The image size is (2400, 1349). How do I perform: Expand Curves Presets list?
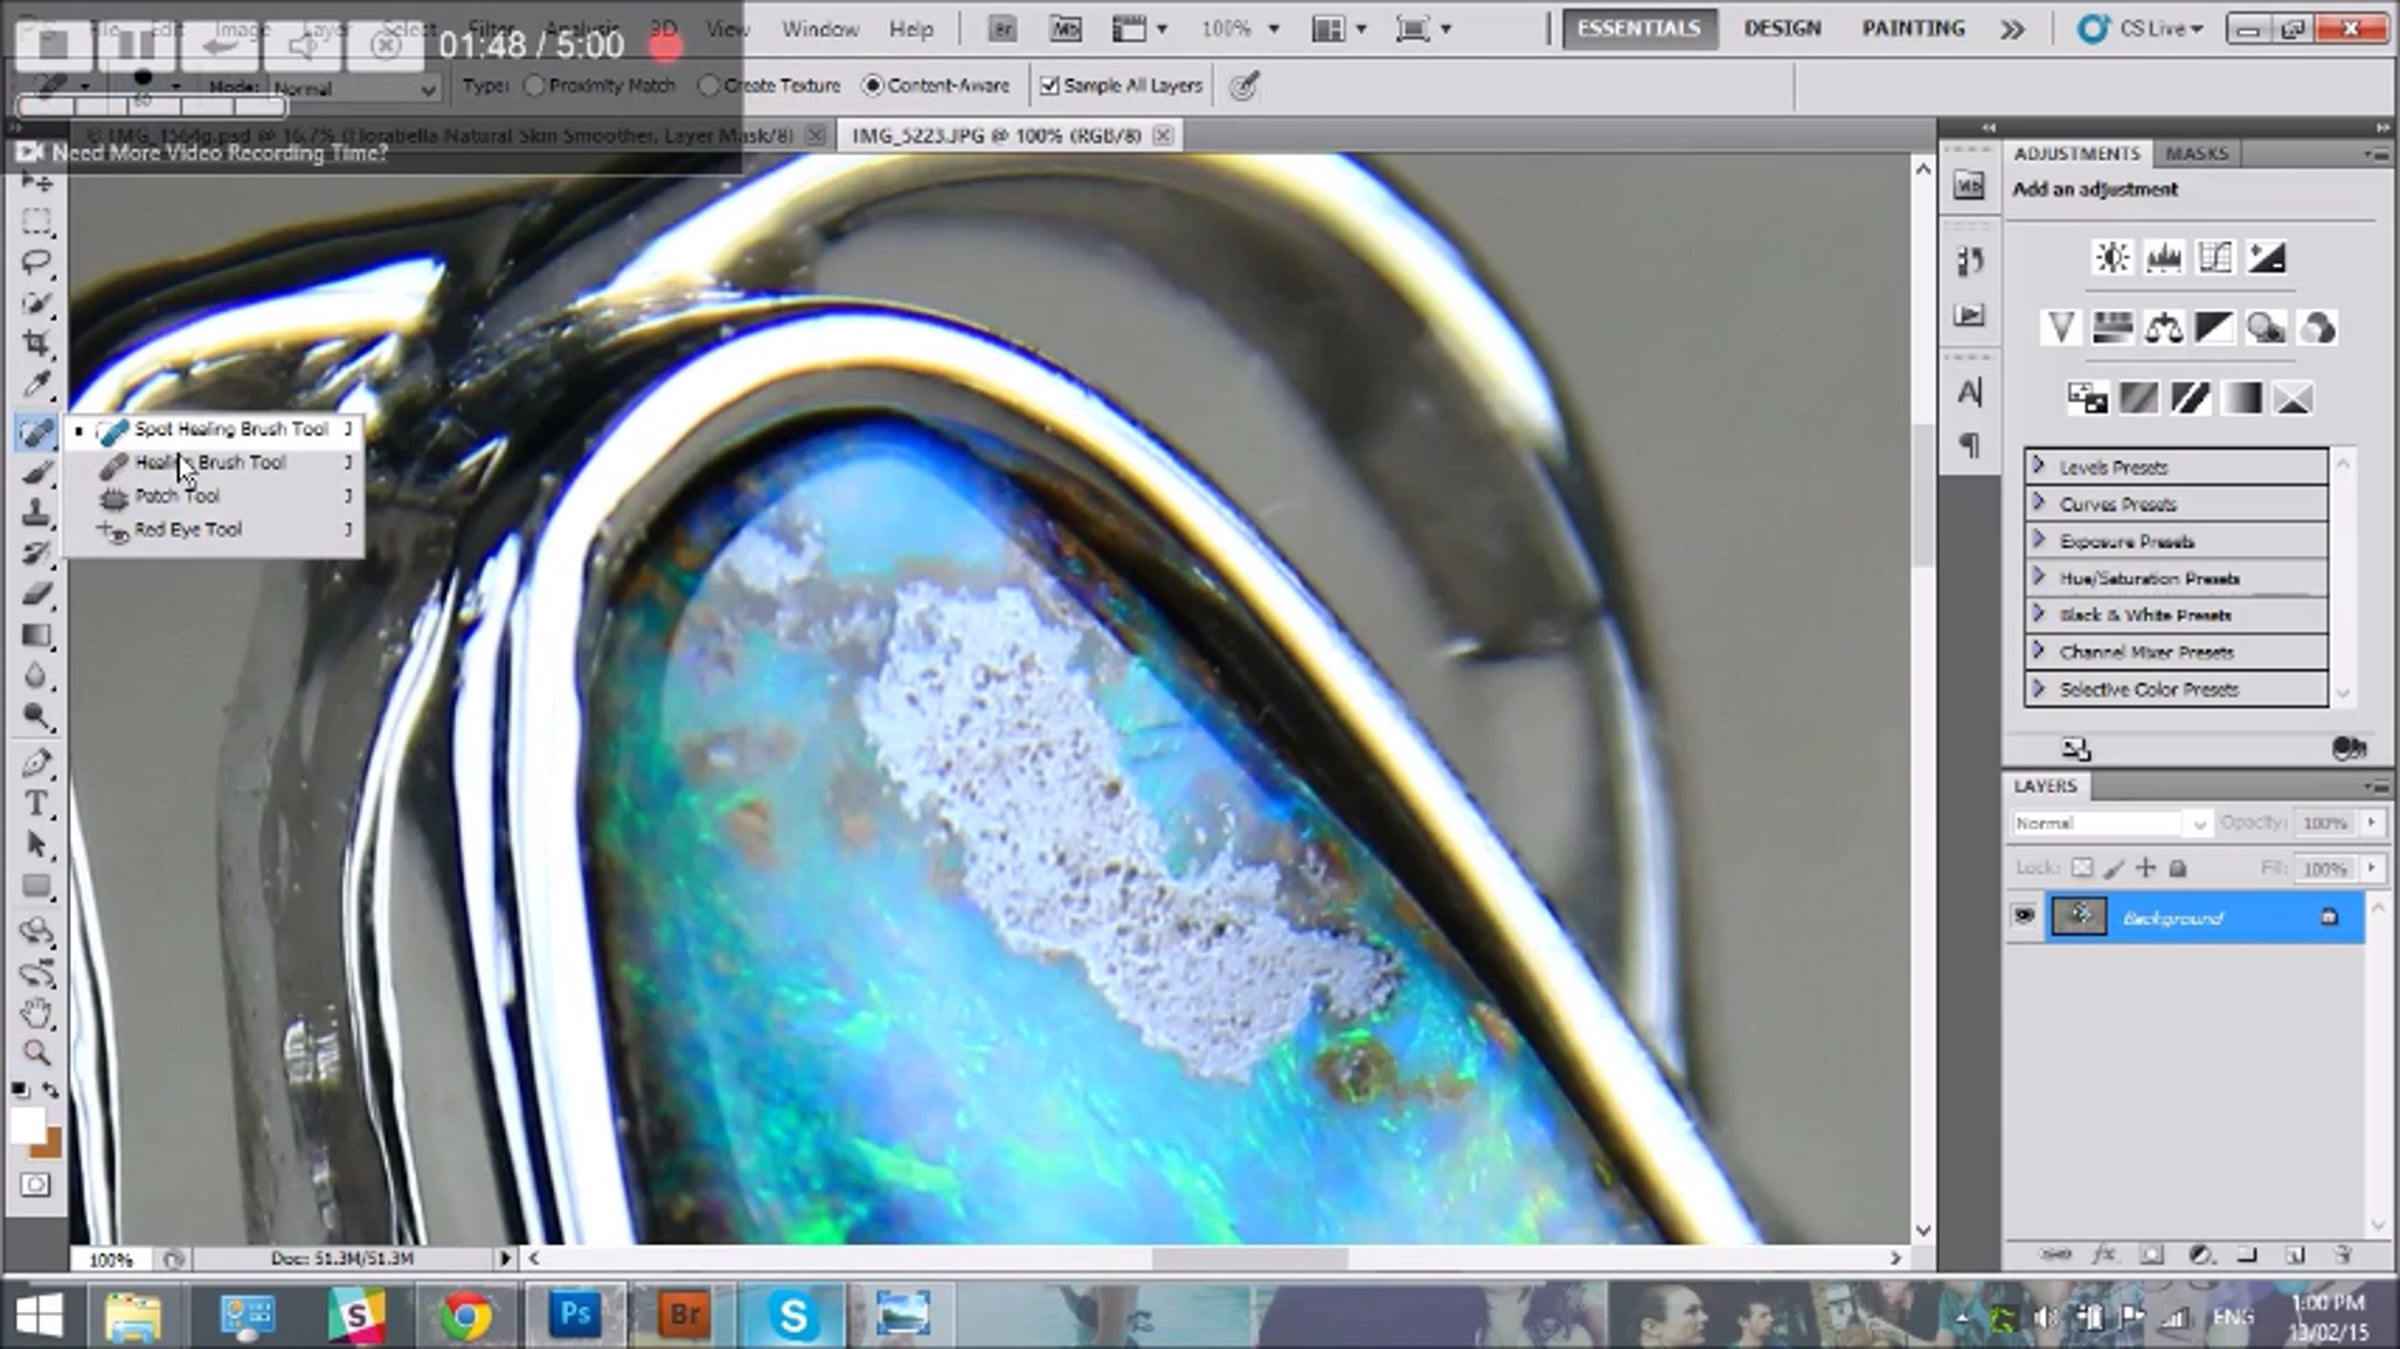click(x=2038, y=504)
